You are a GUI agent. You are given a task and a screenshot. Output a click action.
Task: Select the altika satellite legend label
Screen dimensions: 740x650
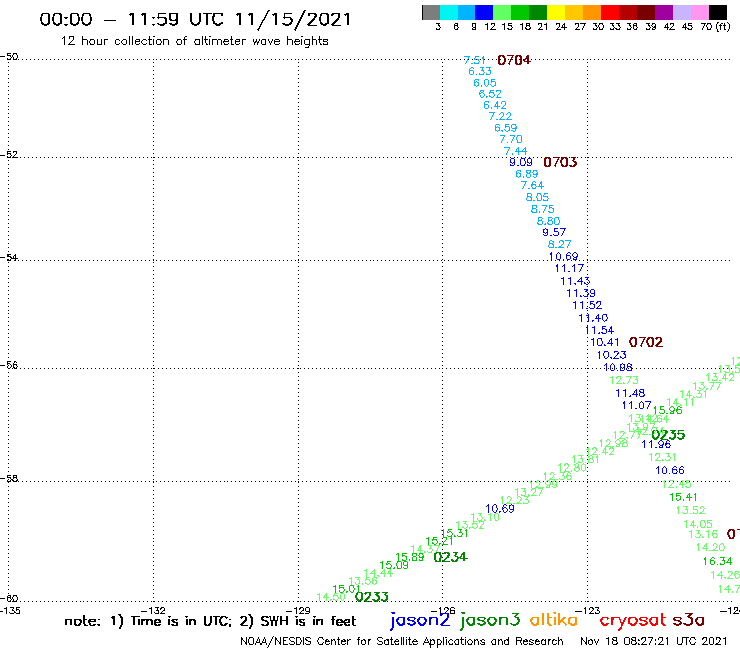(x=554, y=620)
